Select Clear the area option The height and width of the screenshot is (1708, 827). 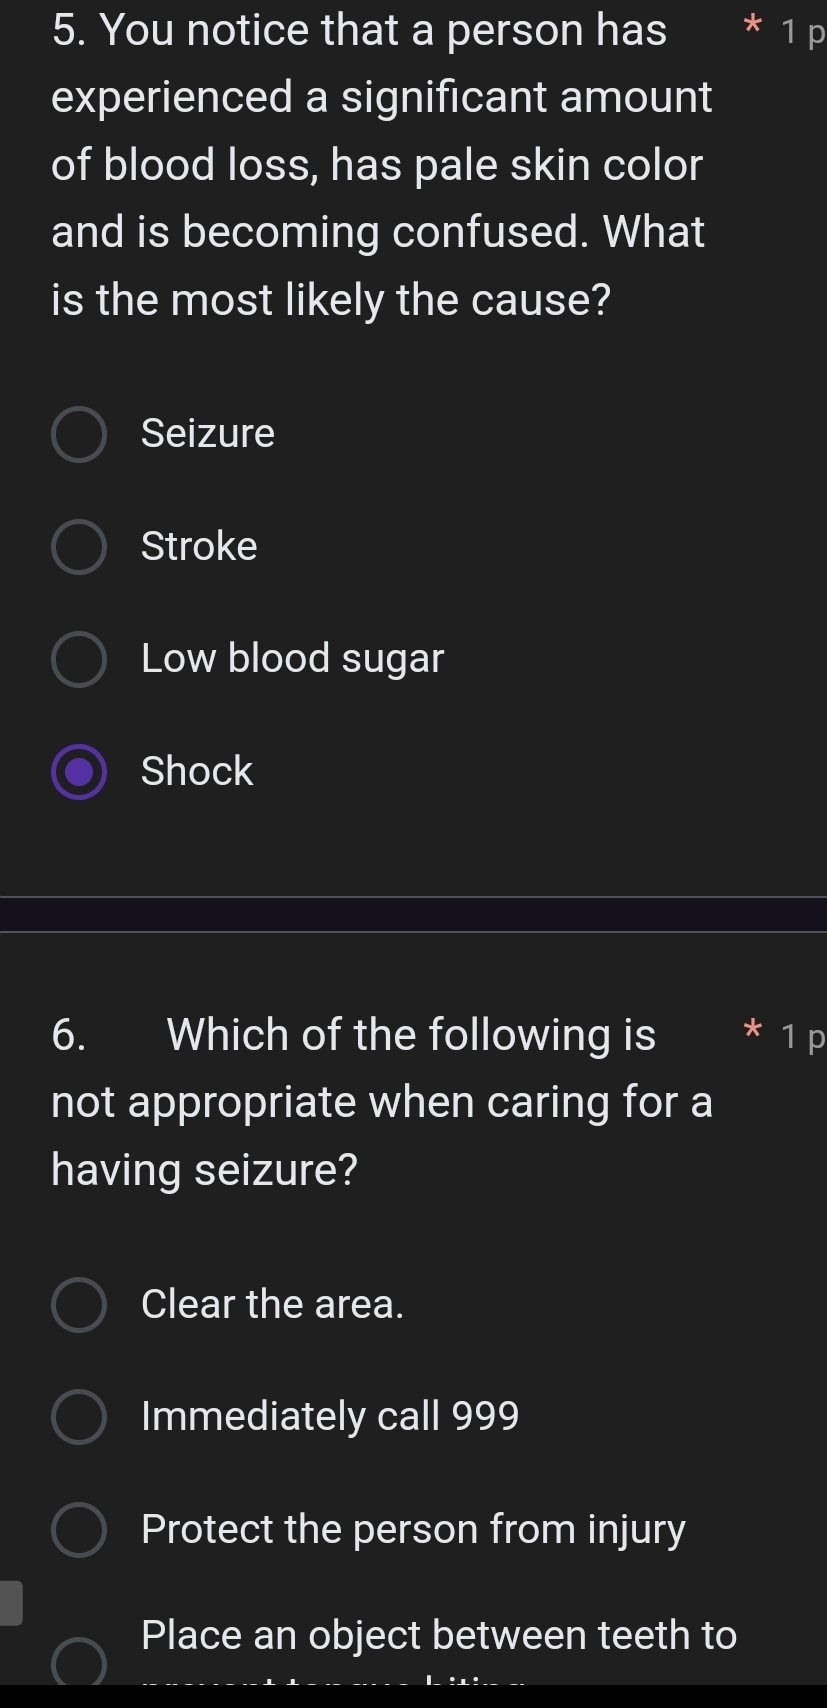(79, 1304)
